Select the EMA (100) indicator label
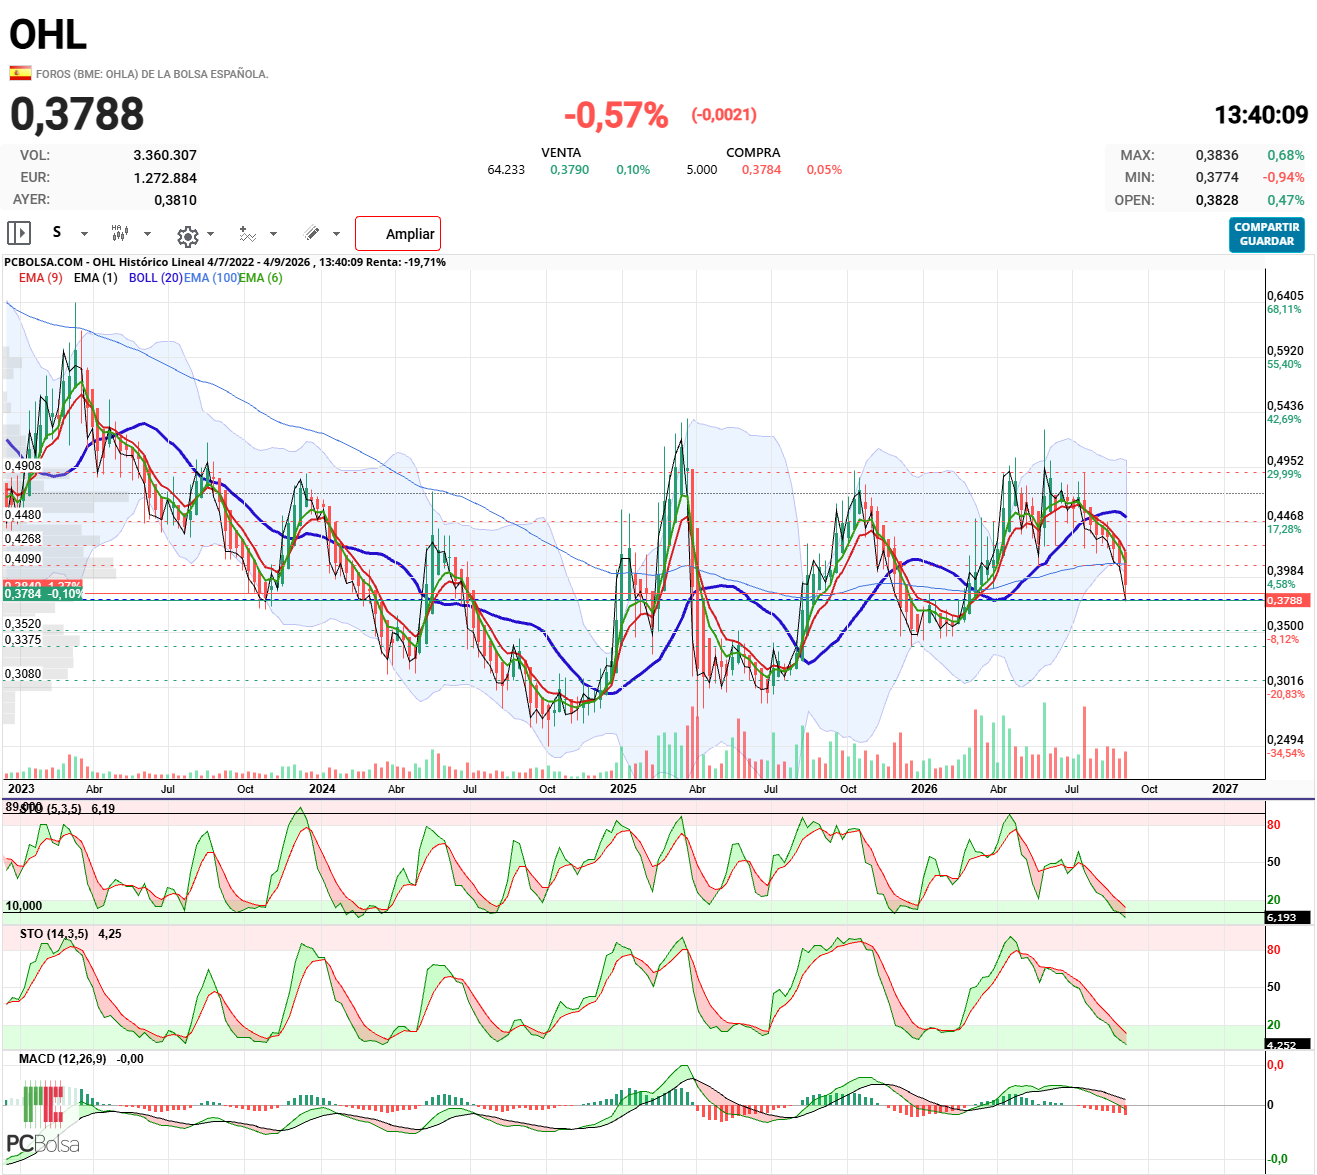Screen dimensions: 1317x1175 click(211, 278)
